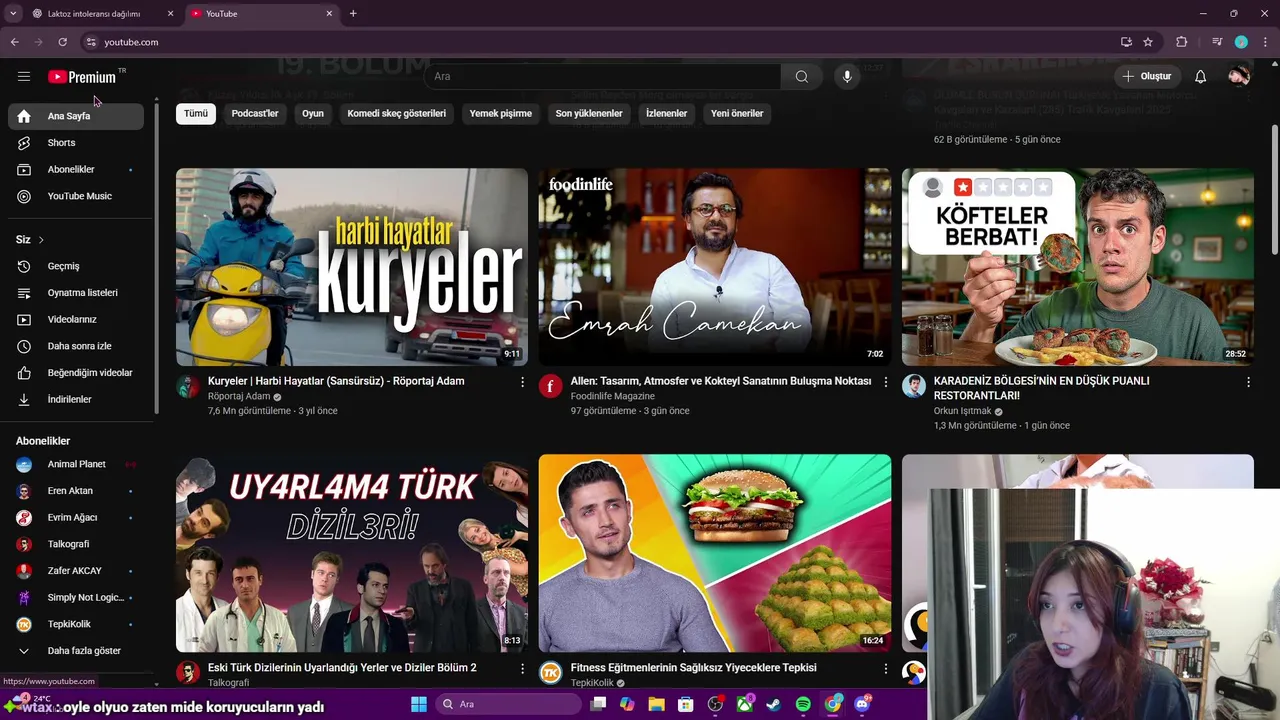Open Zafer AKCAY channel in sidebar
Image resolution: width=1280 pixels, height=720 pixels.
click(x=76, y=571)
